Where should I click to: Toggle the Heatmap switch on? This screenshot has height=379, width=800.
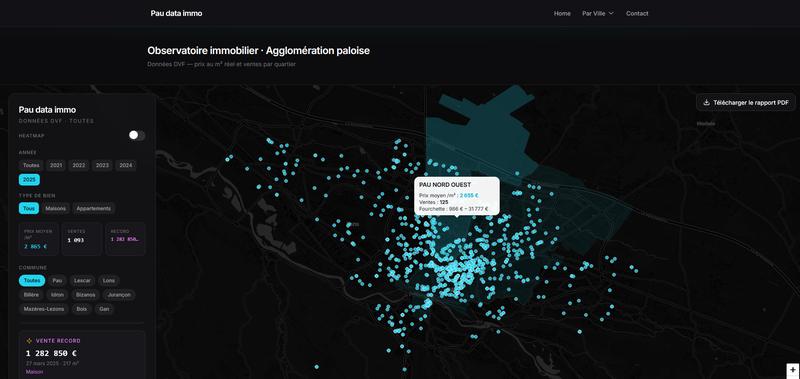[x=137, y=135]
